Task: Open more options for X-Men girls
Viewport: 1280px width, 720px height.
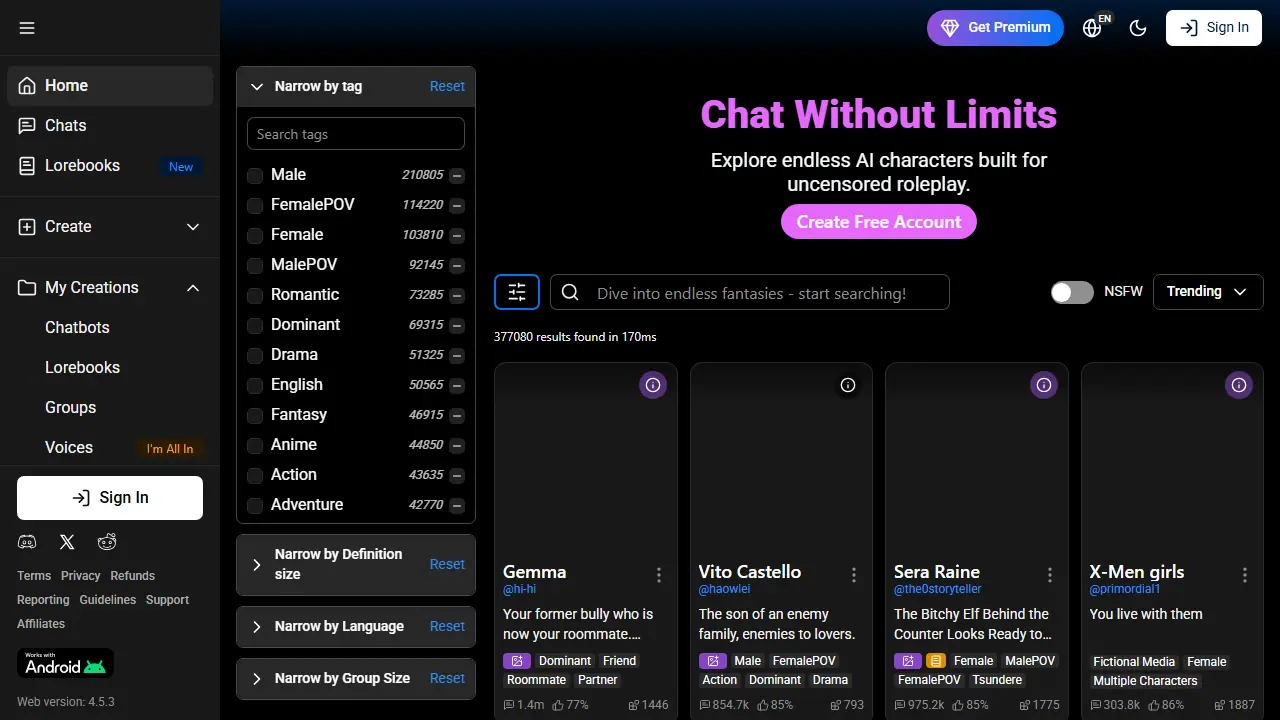Action: (1245, 575)
